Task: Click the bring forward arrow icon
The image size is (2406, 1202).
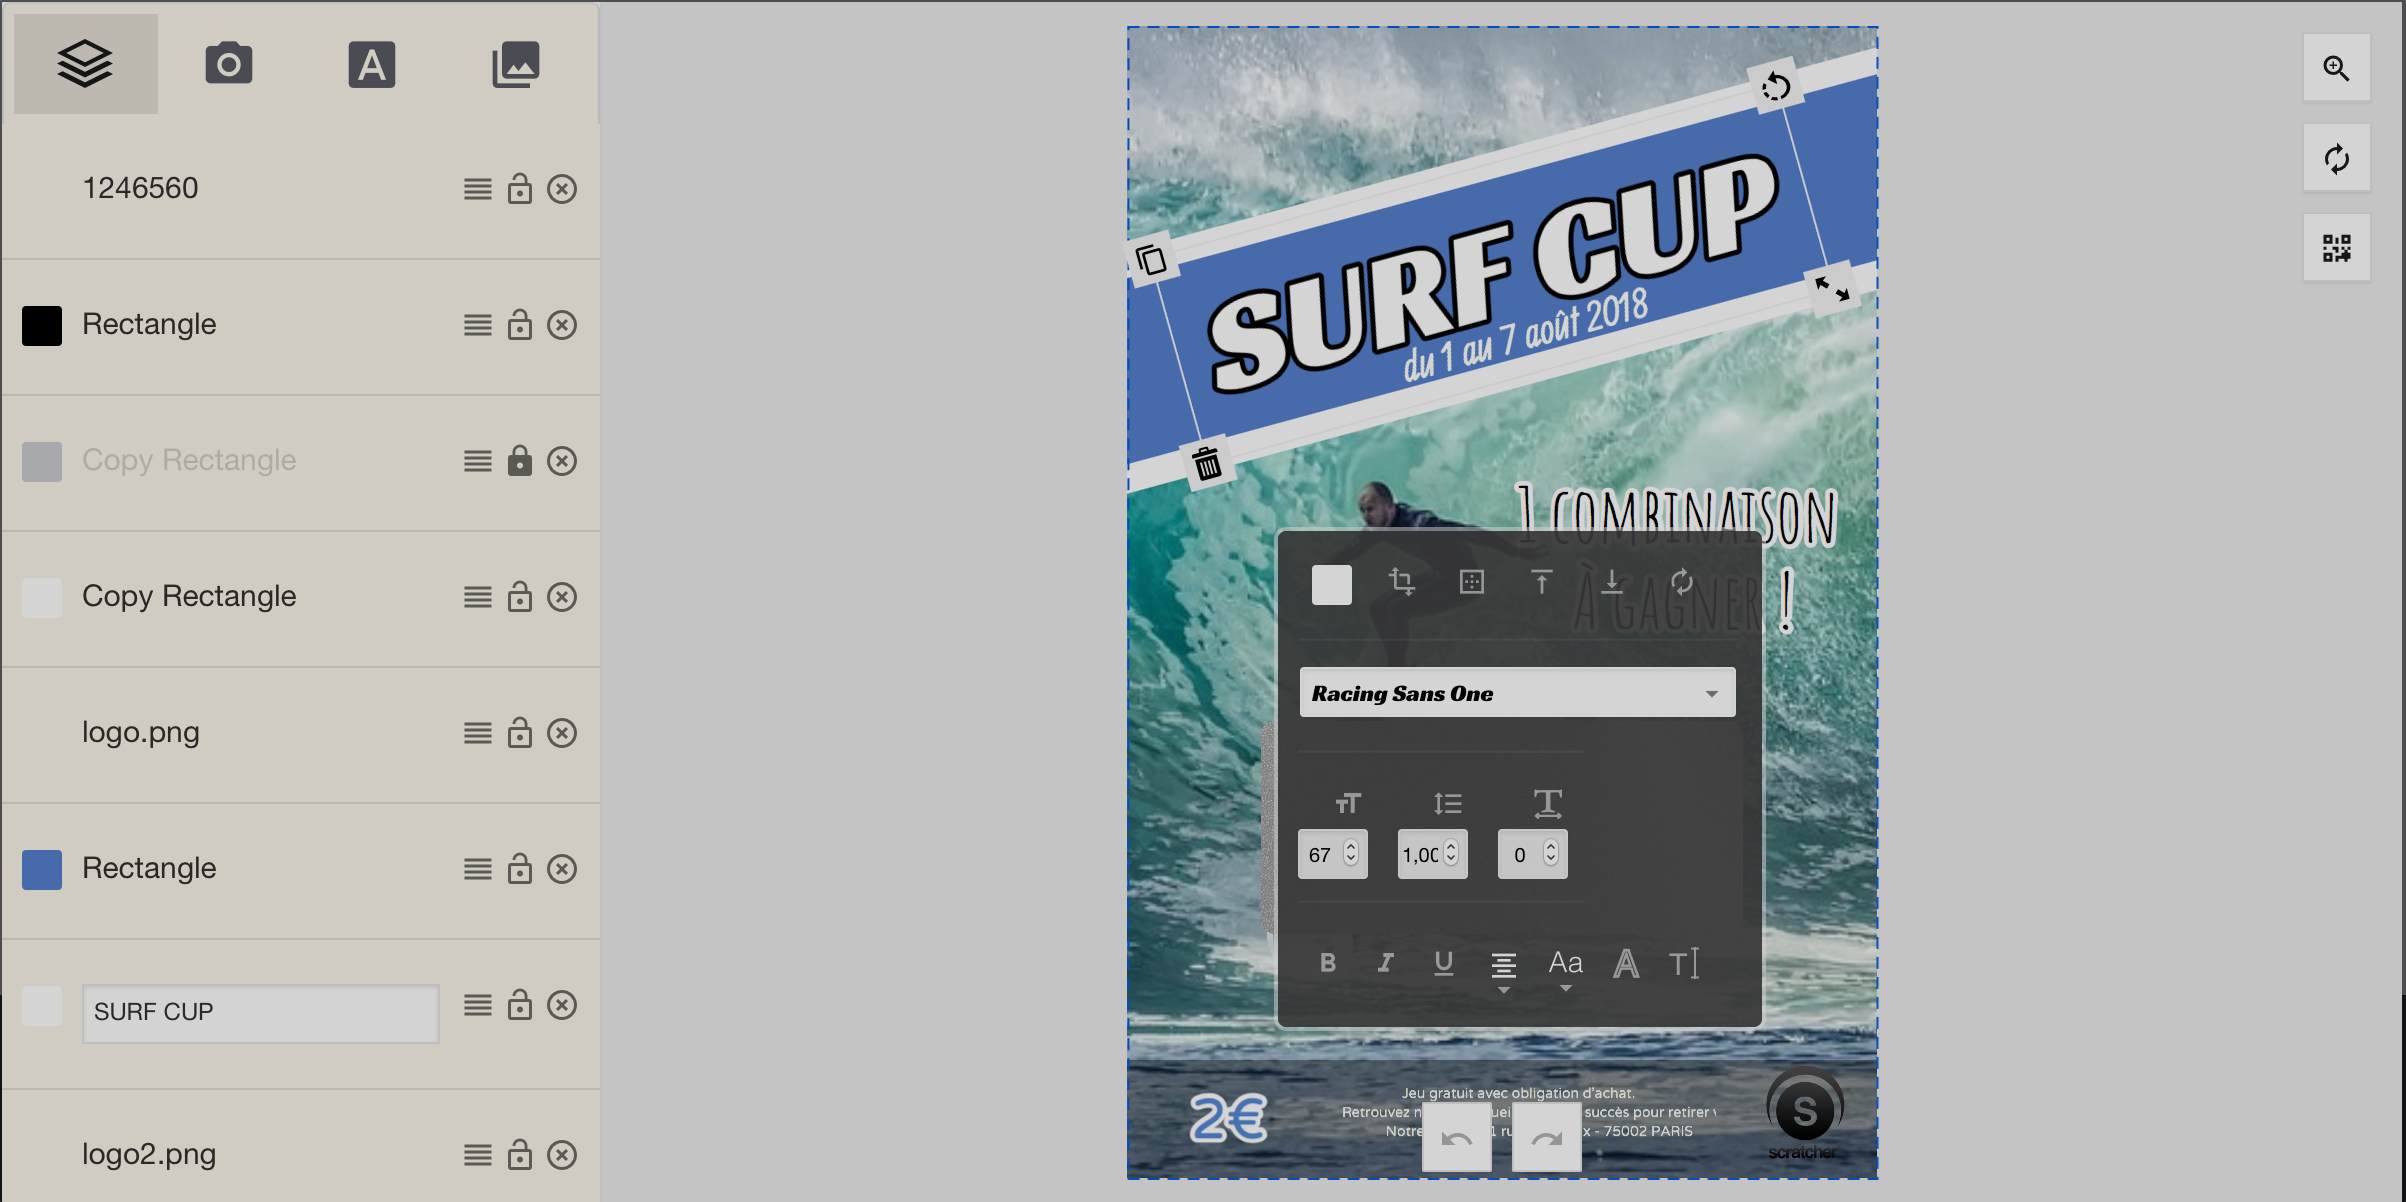Action: pos(1541,582)
